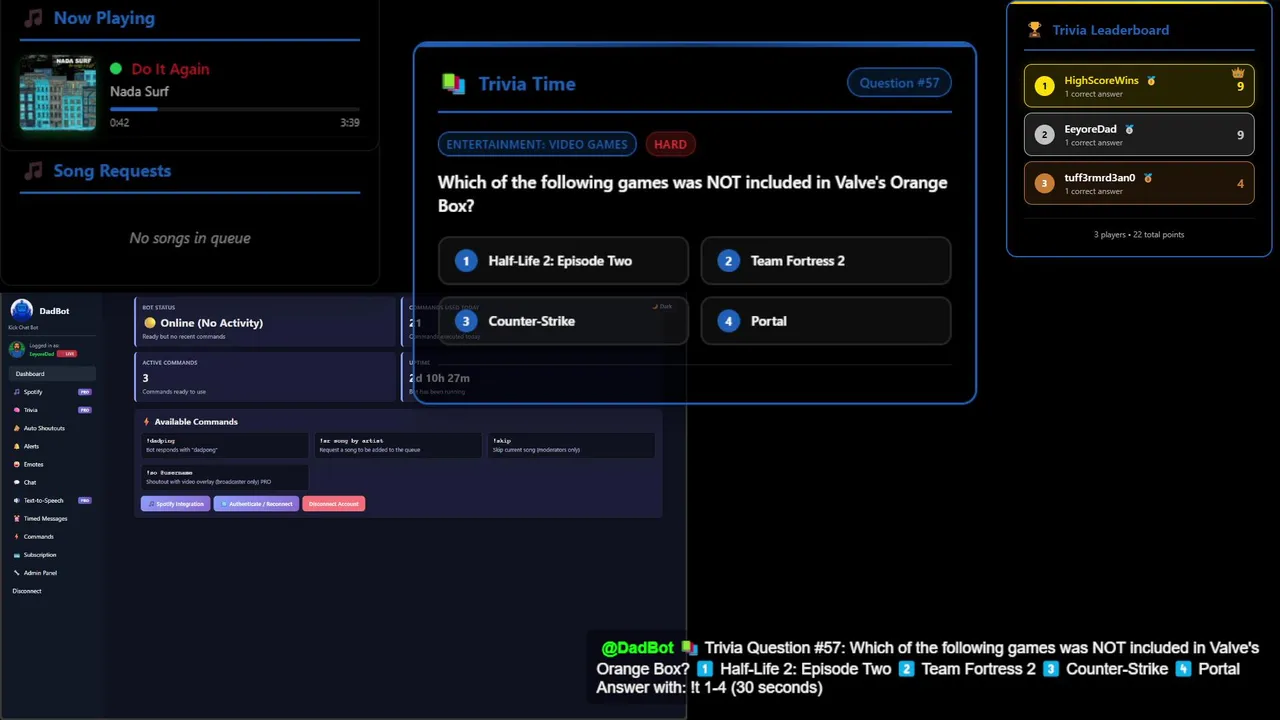Click the Text-to-Speech speaker icon

[16, 500]
